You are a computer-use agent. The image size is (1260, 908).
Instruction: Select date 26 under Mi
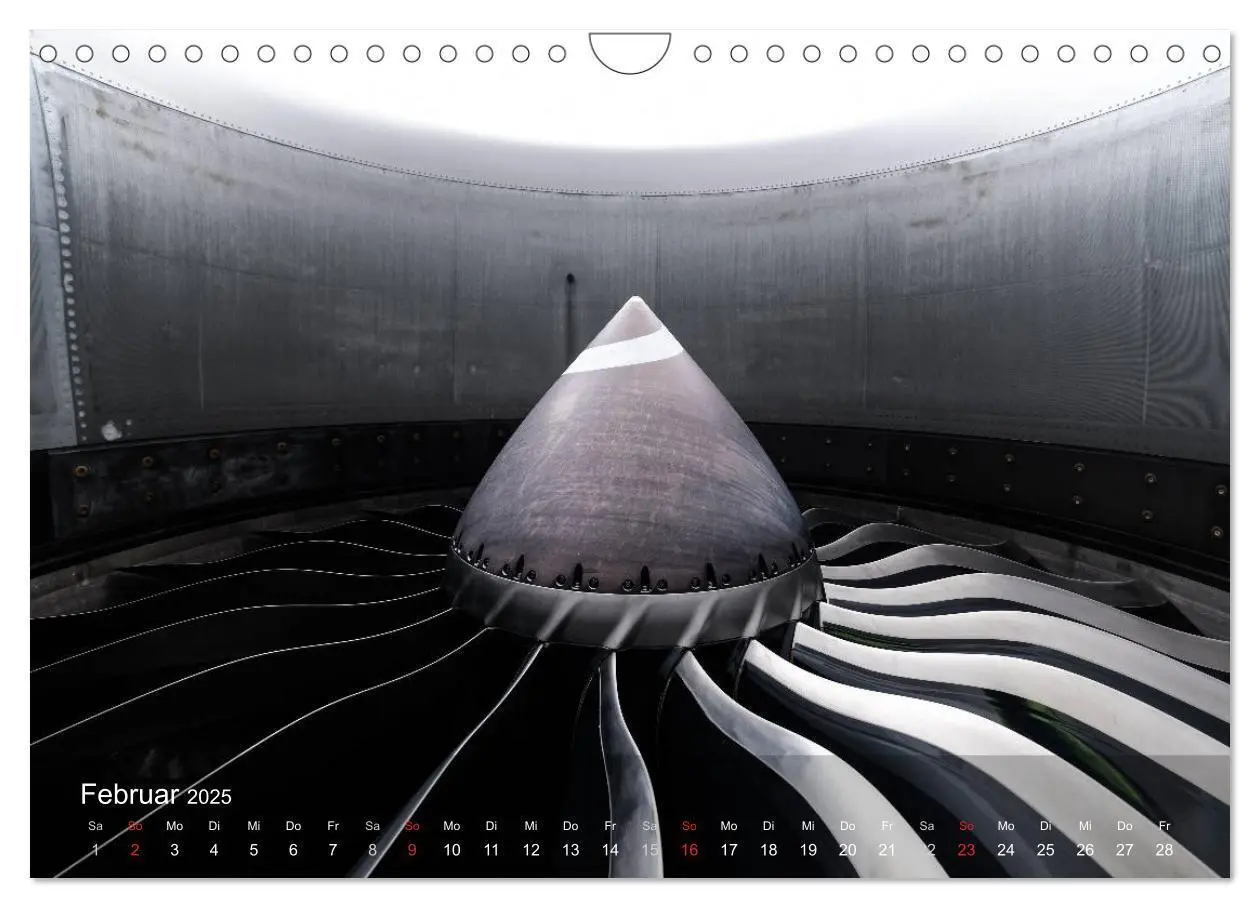[x=1085, y=850]
